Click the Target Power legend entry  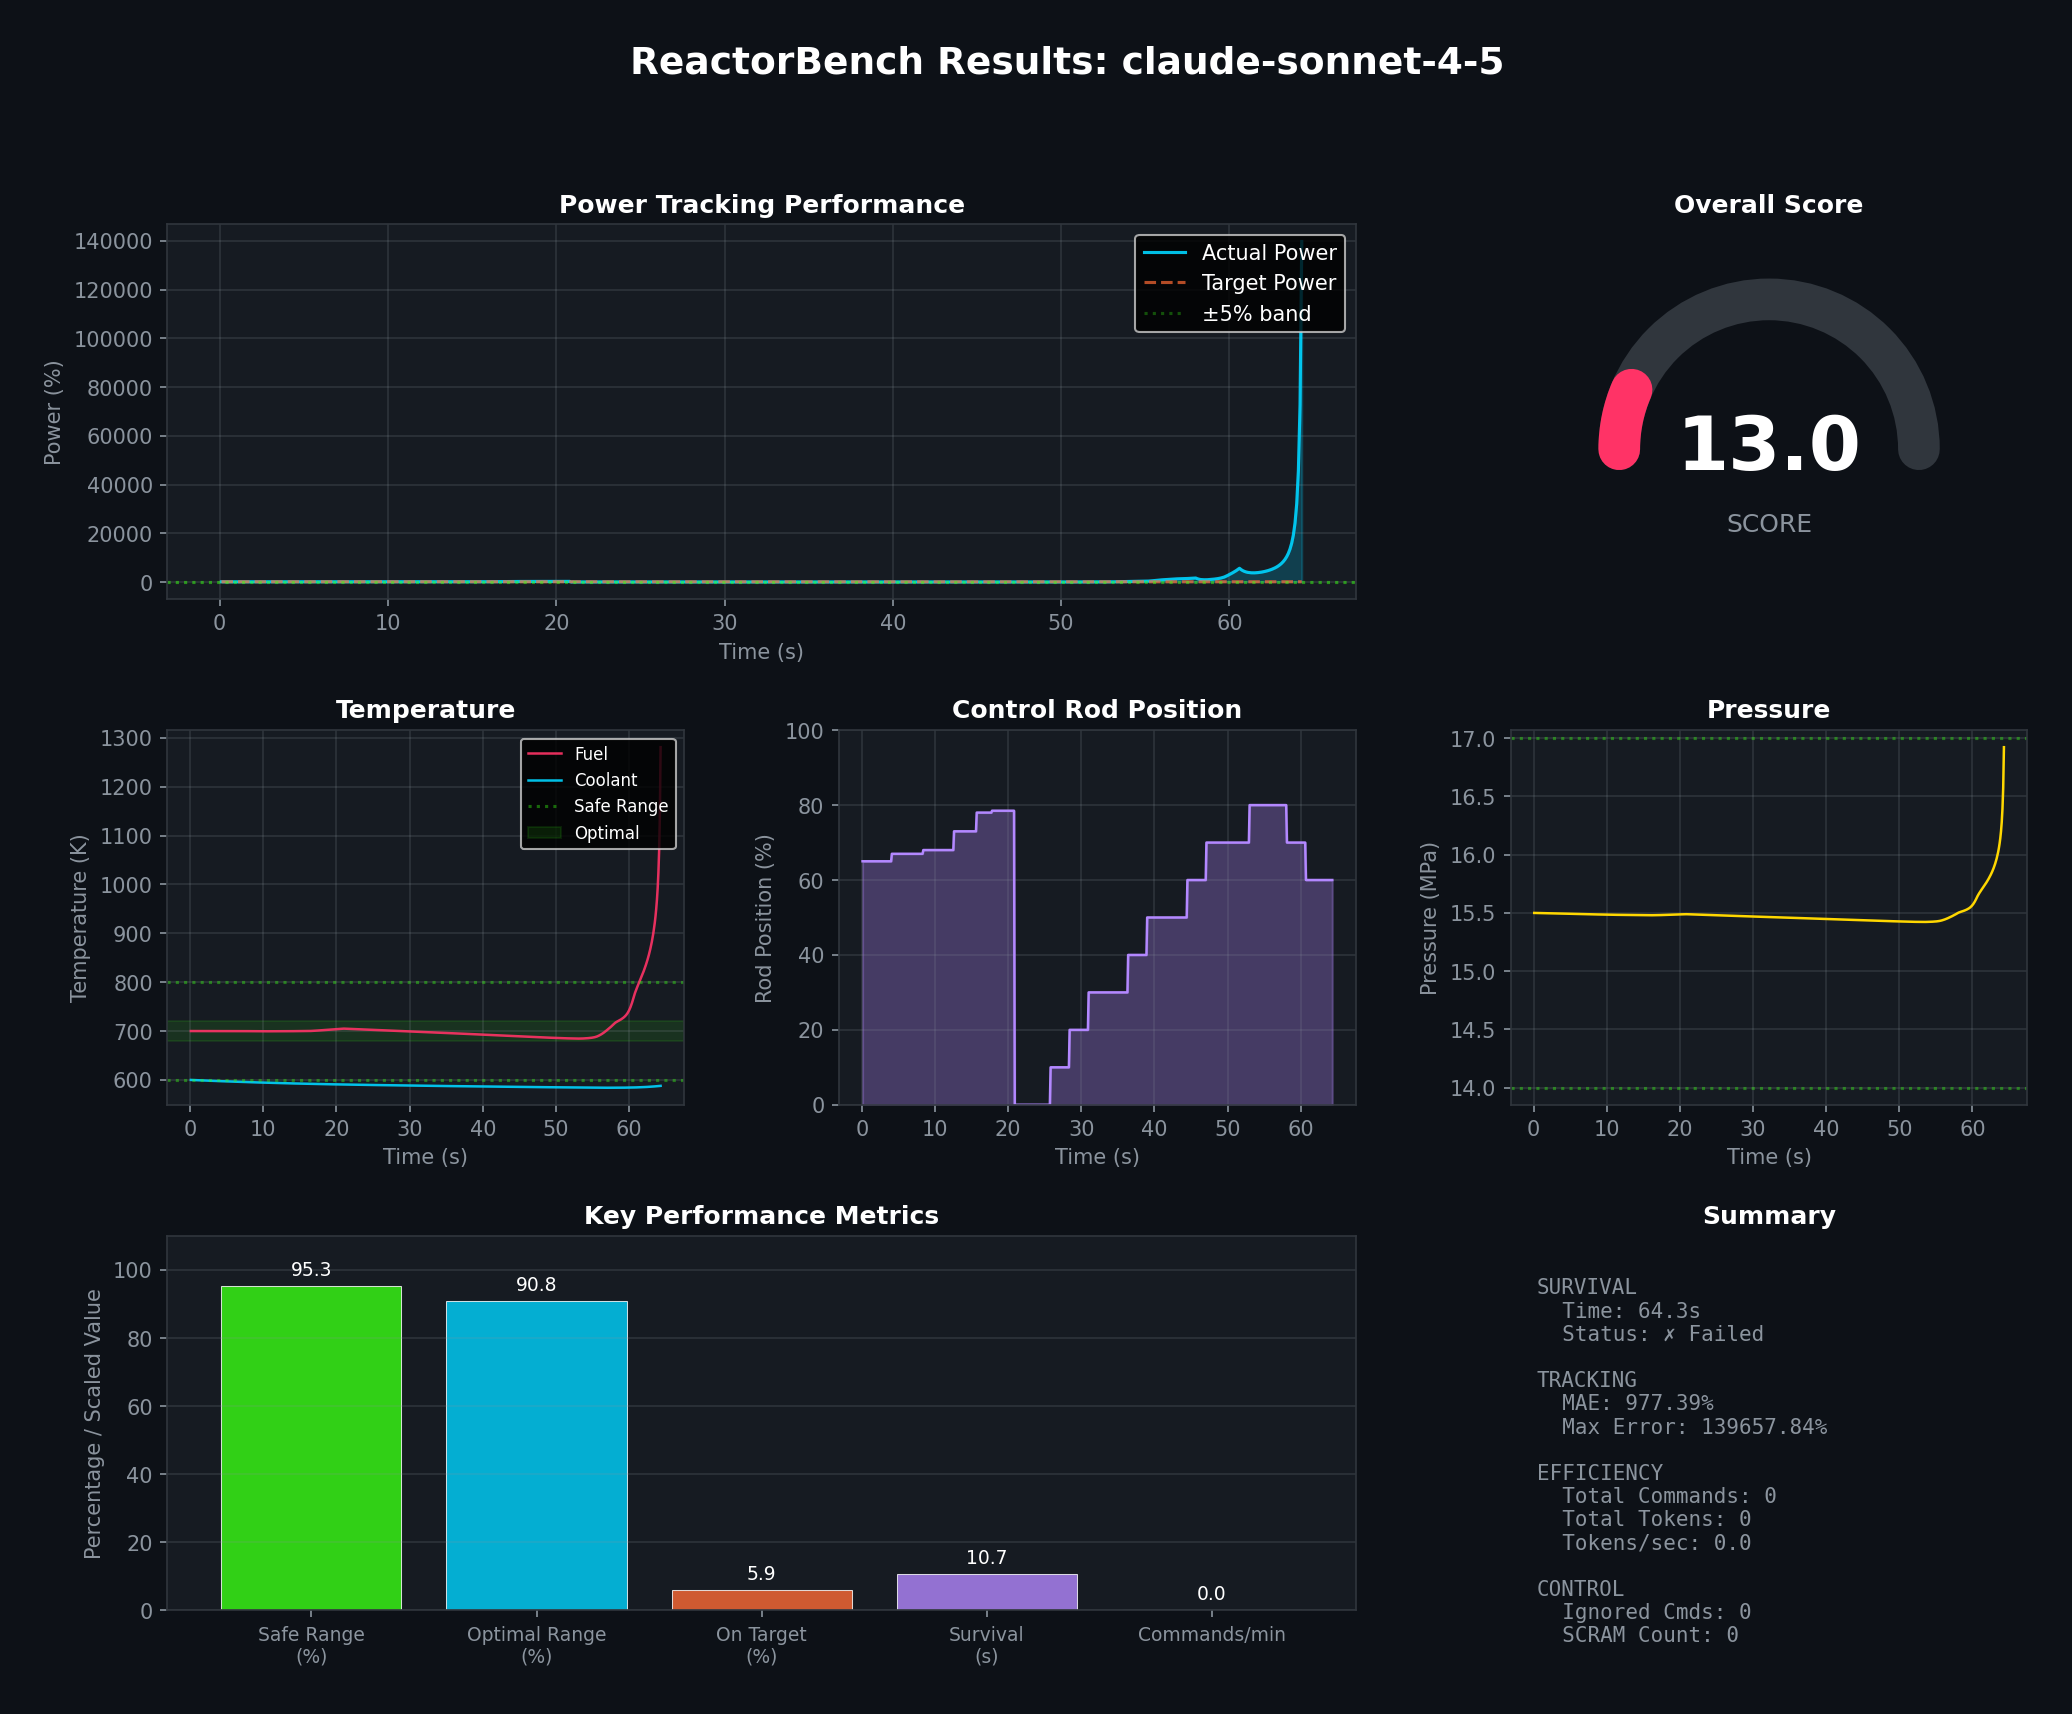pos(1268,283)
